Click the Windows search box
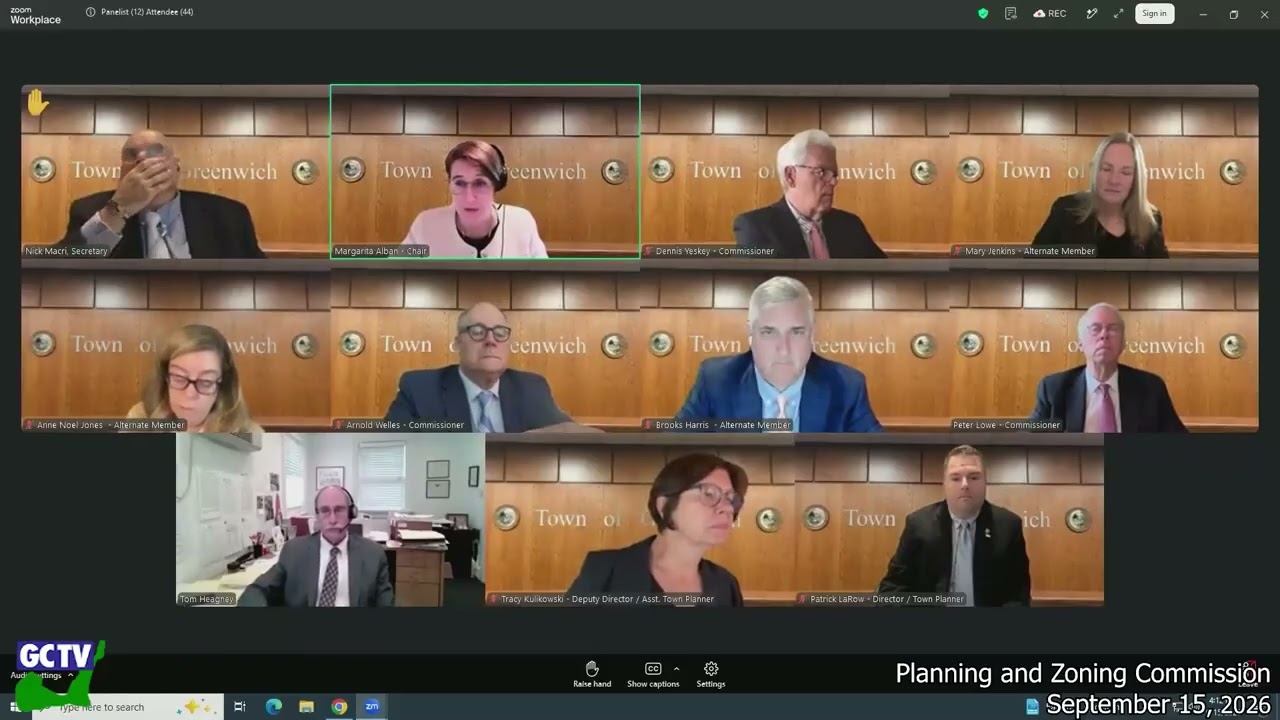This screenshot has width=1280, height=720. click(x=128, y=707)
